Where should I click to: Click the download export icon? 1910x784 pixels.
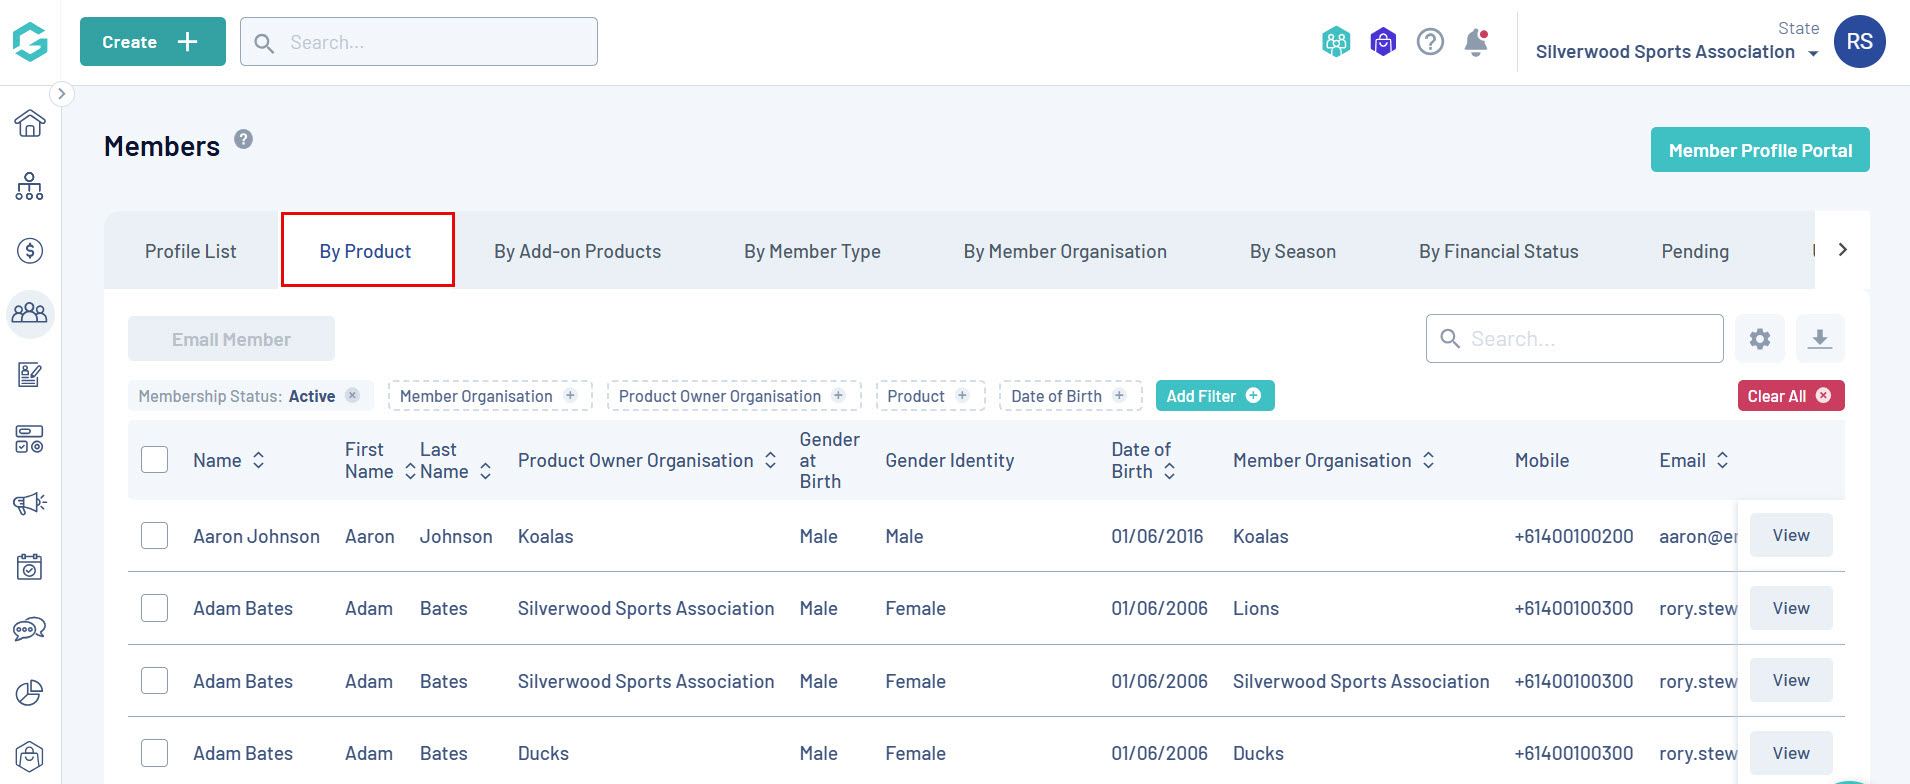pyautogui.click(x=1820, y=339)
